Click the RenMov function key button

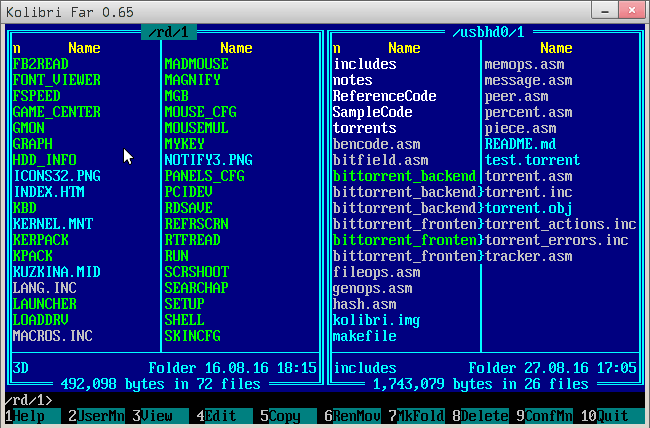[353, 416]
